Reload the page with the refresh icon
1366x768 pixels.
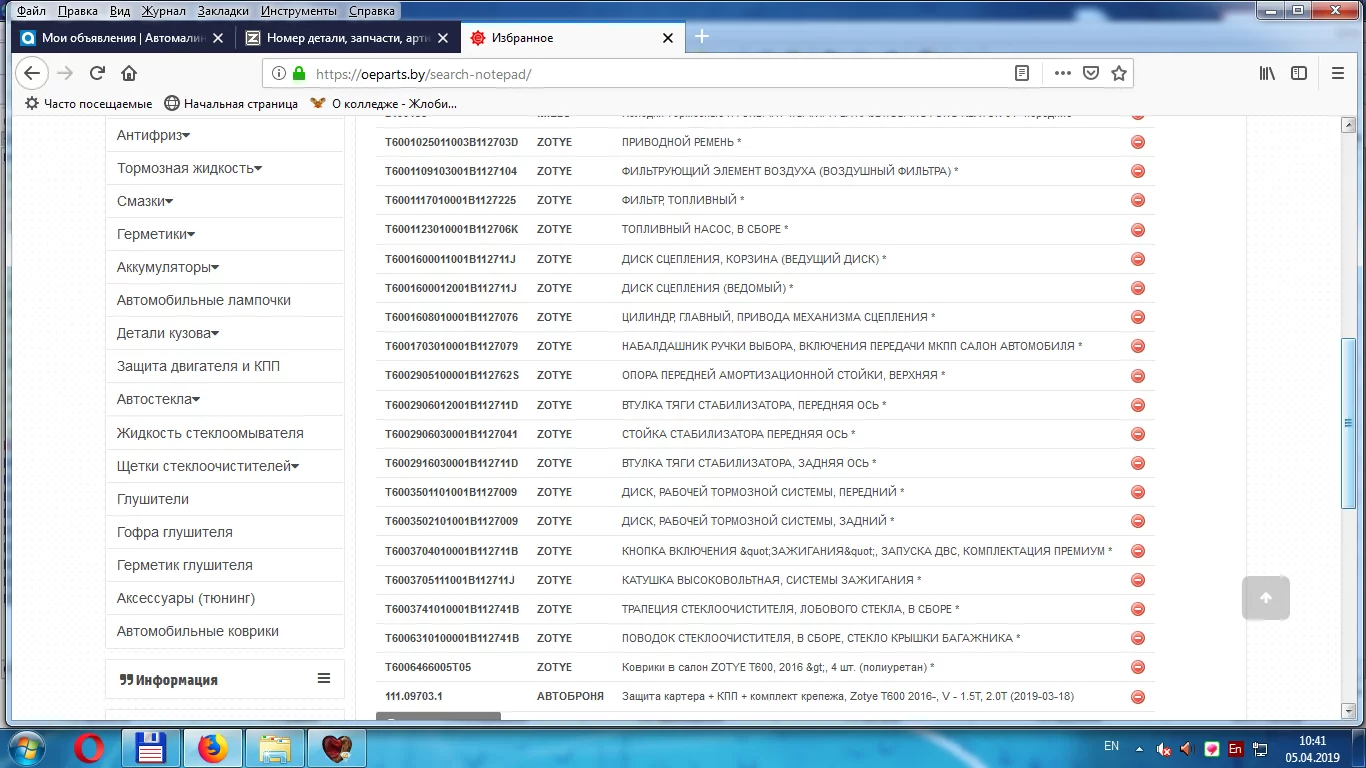pos(97,73)
